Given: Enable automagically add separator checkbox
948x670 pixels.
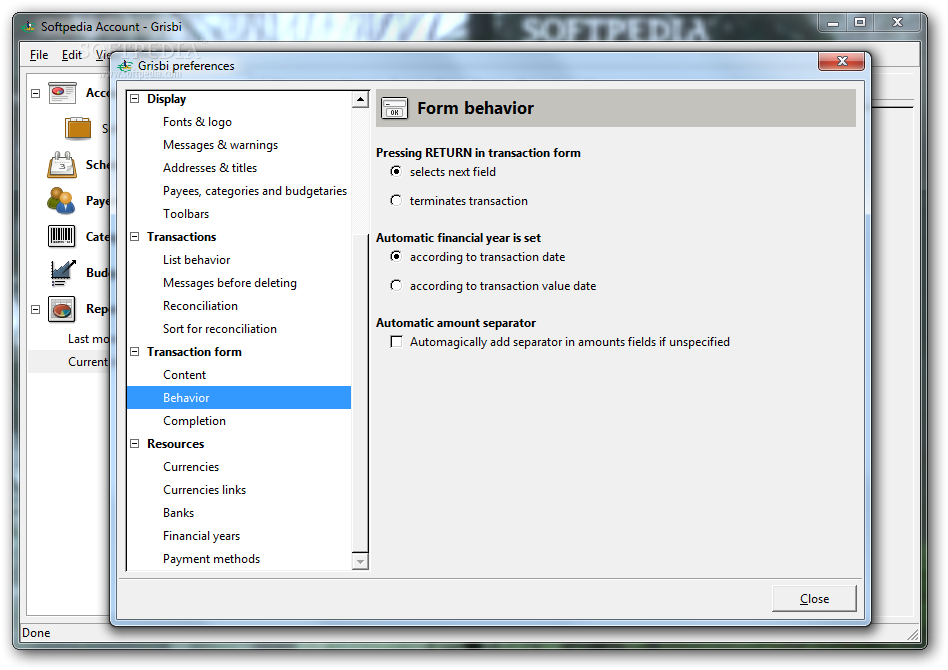Looking at the screenshot, I should (x=396, y=342).
